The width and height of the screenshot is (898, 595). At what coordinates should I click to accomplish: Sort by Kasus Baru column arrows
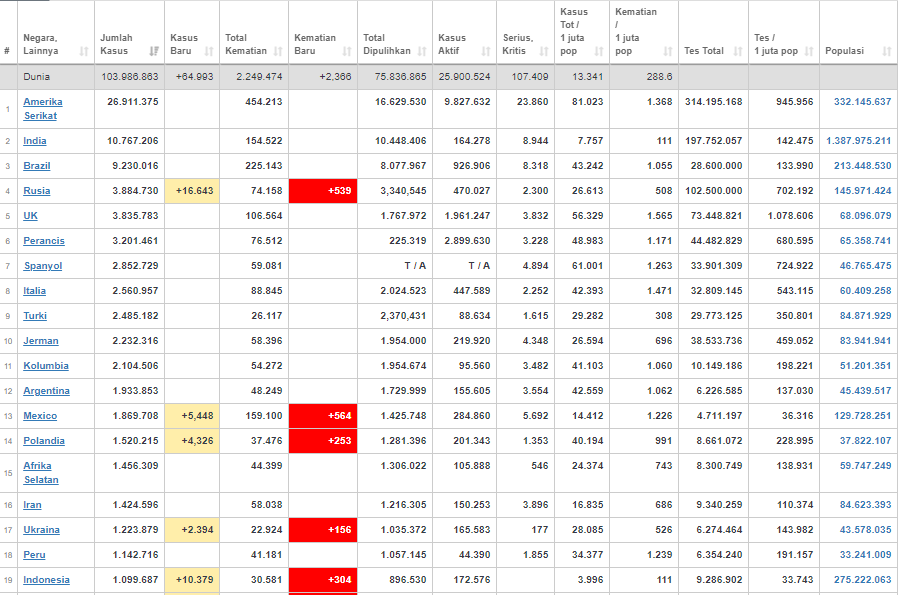209,52
